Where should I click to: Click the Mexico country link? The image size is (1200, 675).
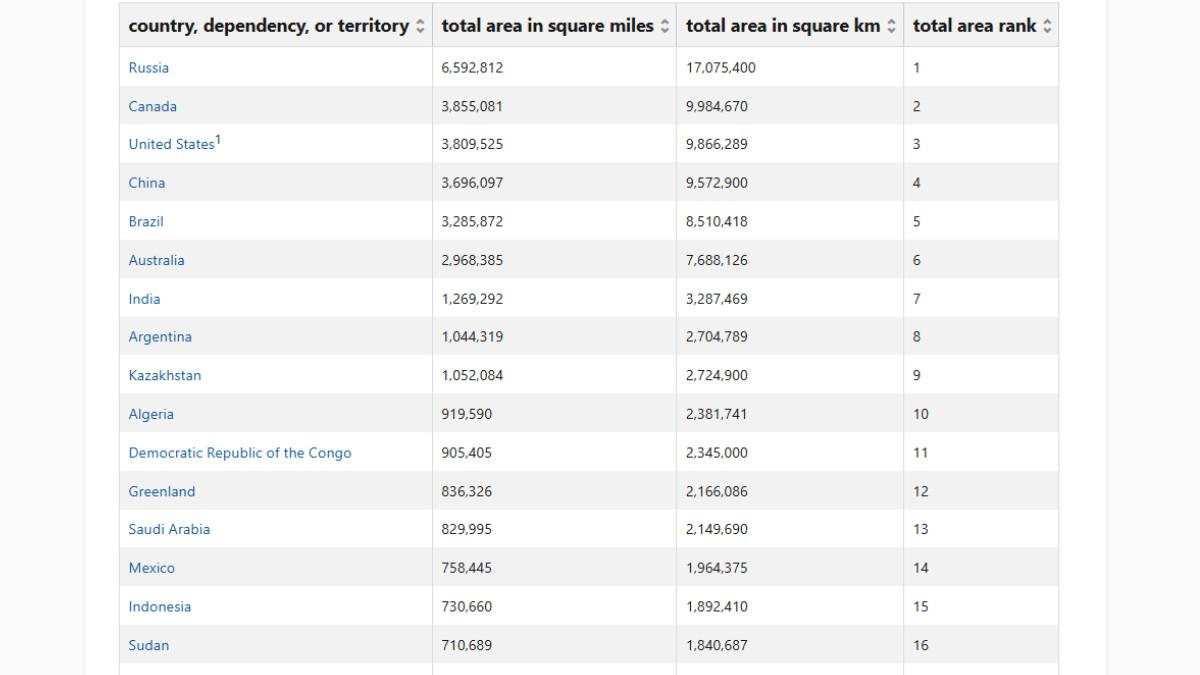click(x=151, y=568)
